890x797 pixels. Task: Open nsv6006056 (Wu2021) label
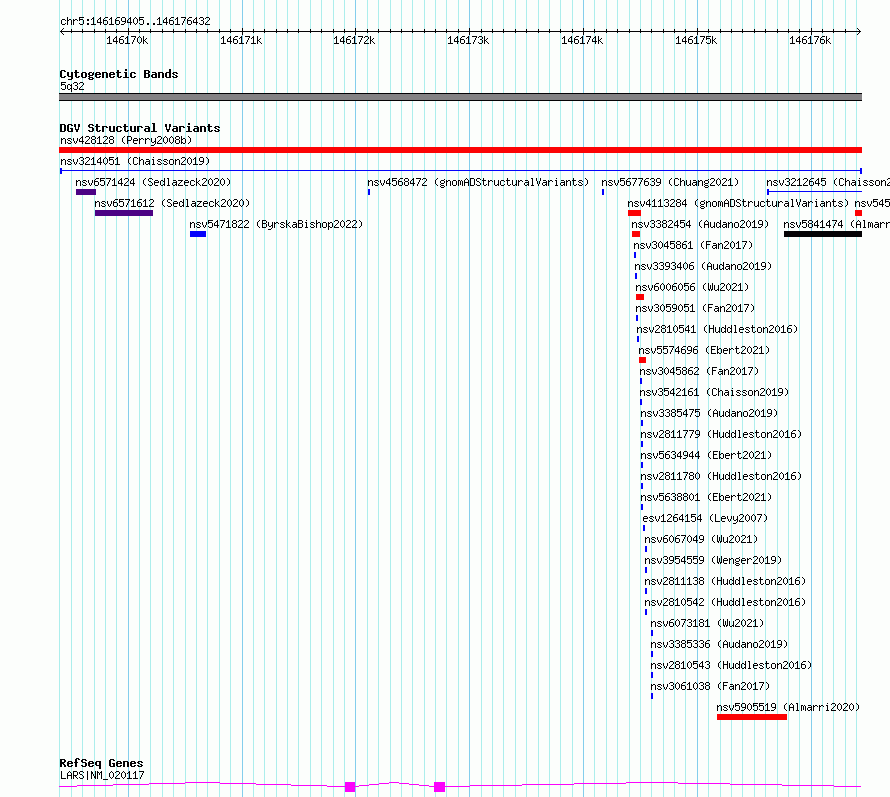point(692,287)
